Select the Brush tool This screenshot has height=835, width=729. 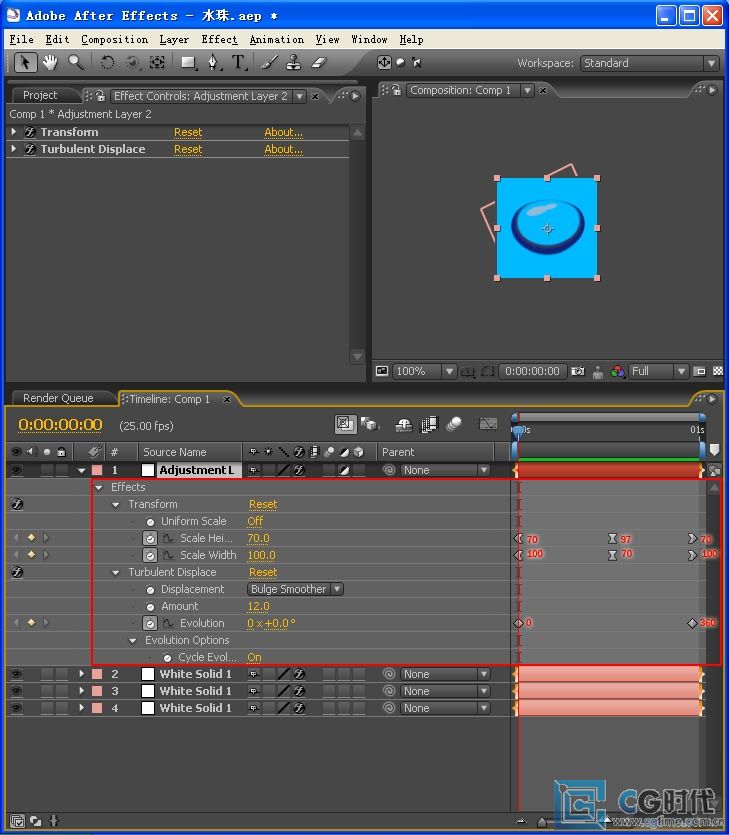click(x=269, y=63)
